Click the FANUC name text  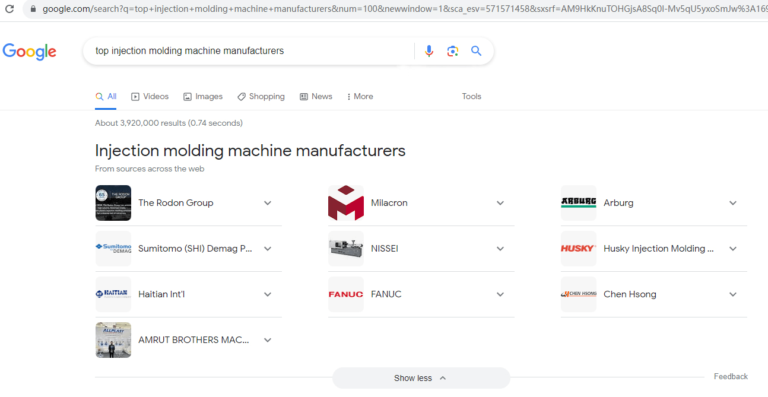coord(386,294)
